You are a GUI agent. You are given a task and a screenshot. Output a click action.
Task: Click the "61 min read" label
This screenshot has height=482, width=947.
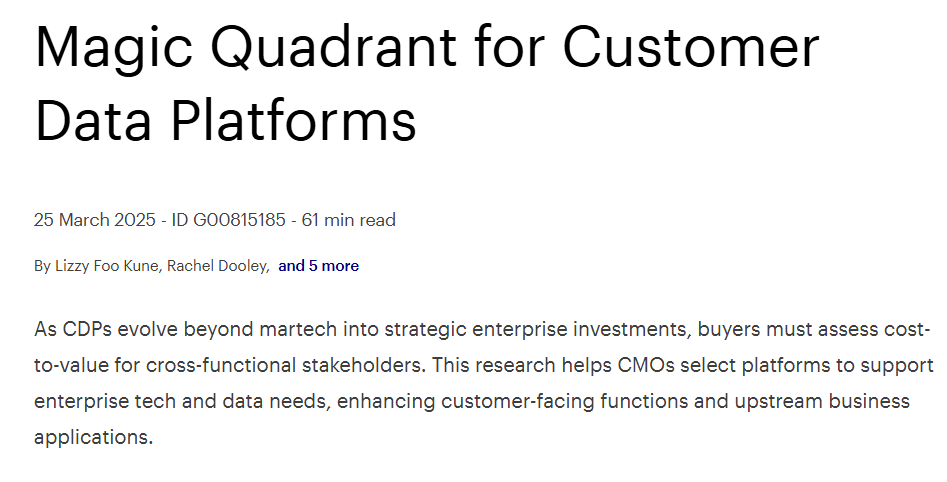pyautogui.click(x=348, y=220)
